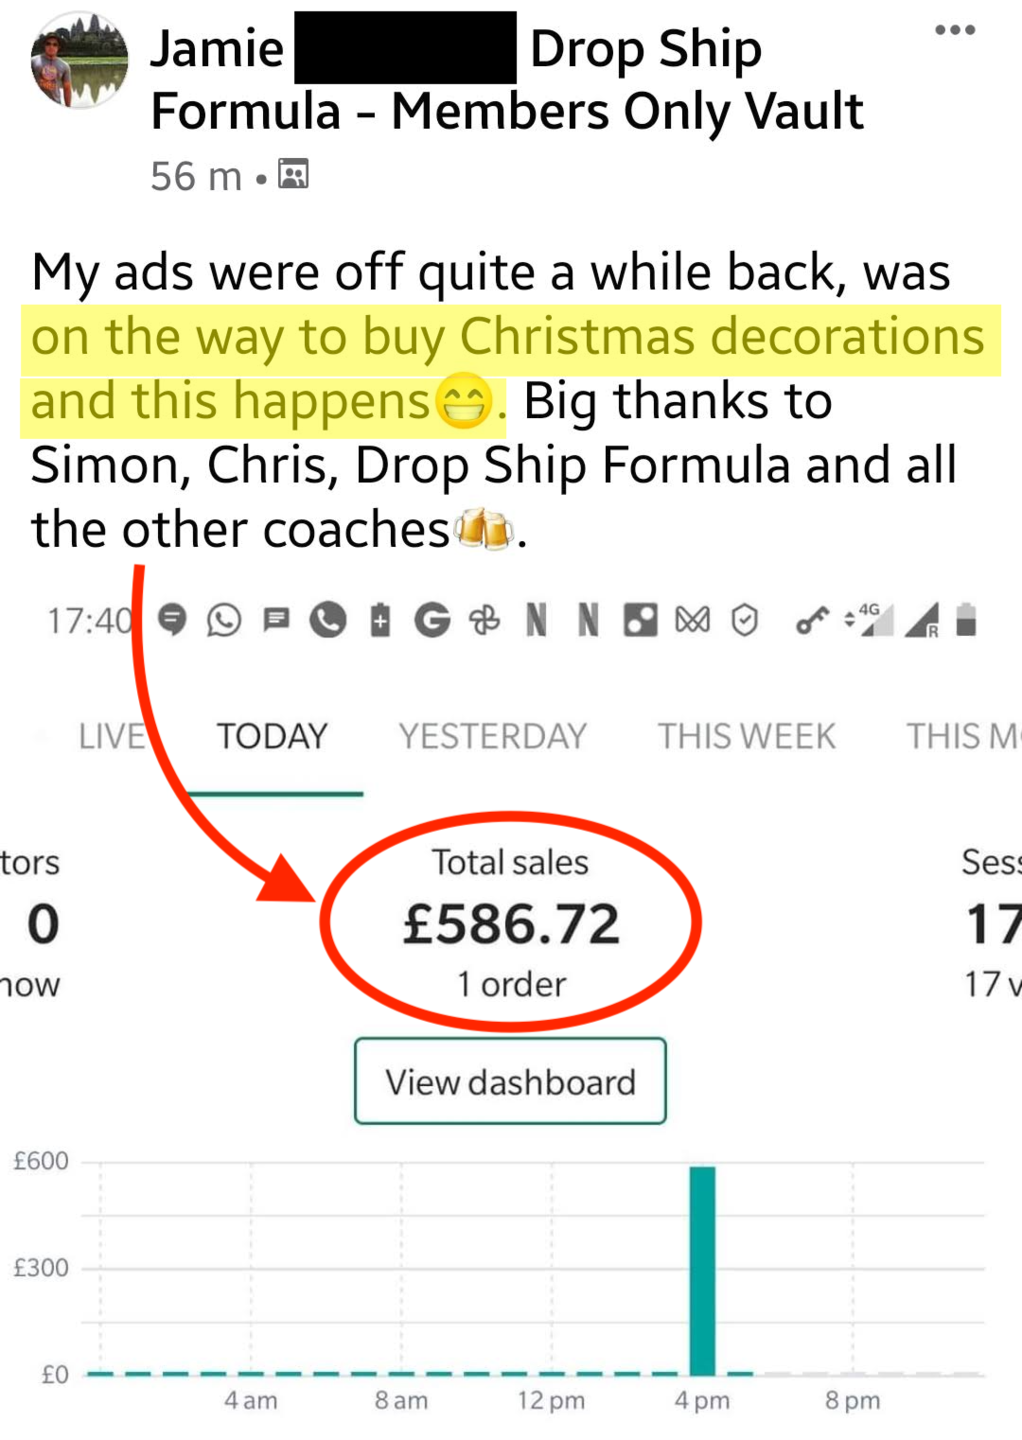Open Jamie's profile picture
Viewport: 1022px width, 1440px height.
[79, 60]
